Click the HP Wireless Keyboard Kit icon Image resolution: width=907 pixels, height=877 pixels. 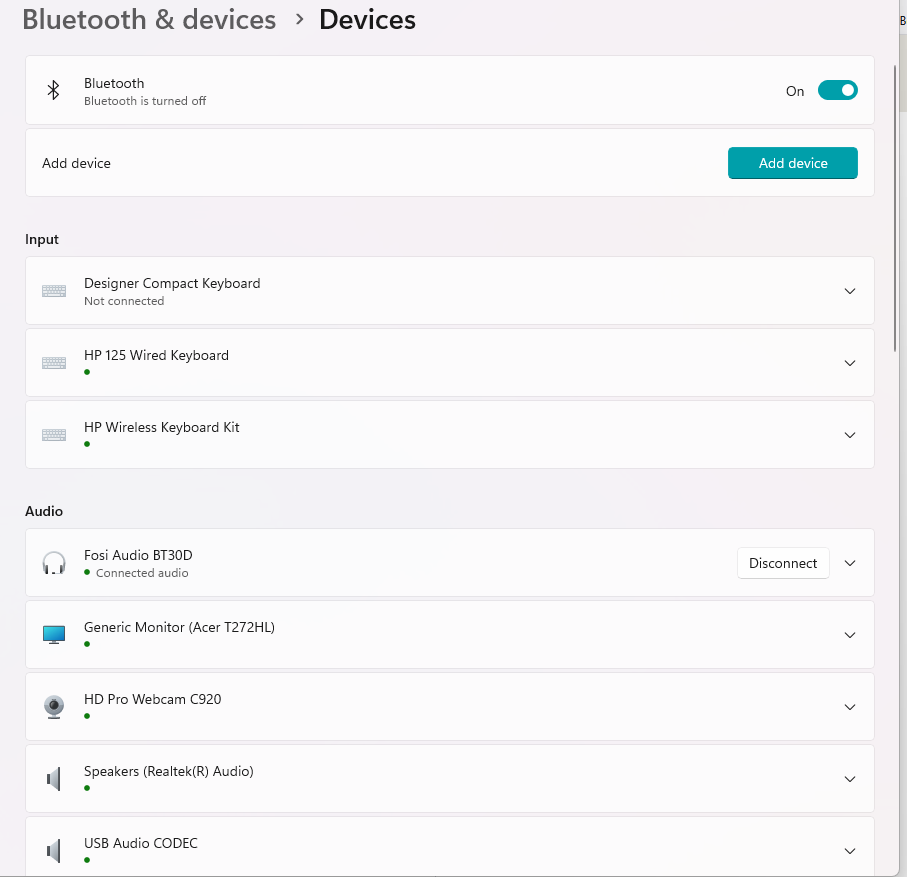(54, 435)
